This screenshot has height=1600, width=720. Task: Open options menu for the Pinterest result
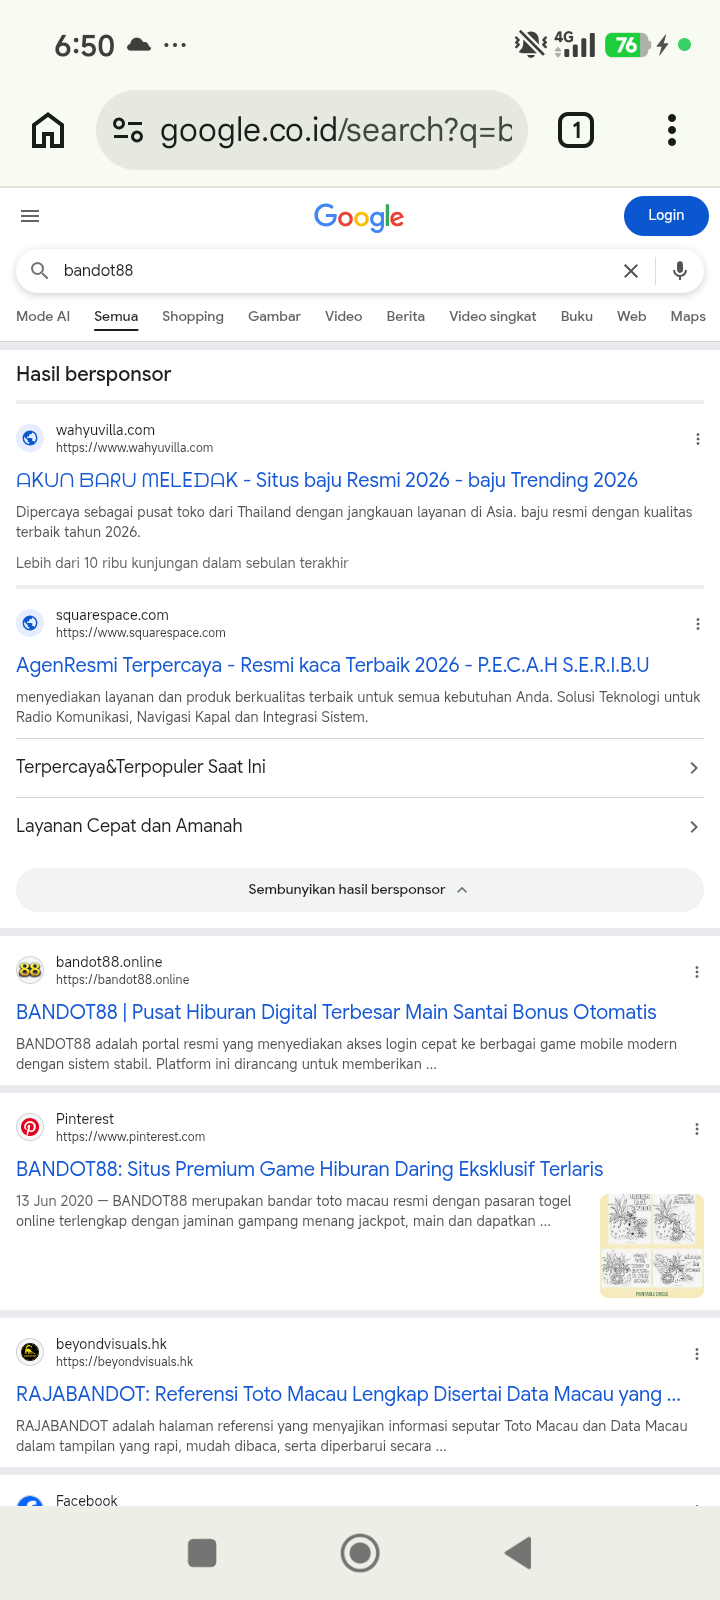point(697,1129)
